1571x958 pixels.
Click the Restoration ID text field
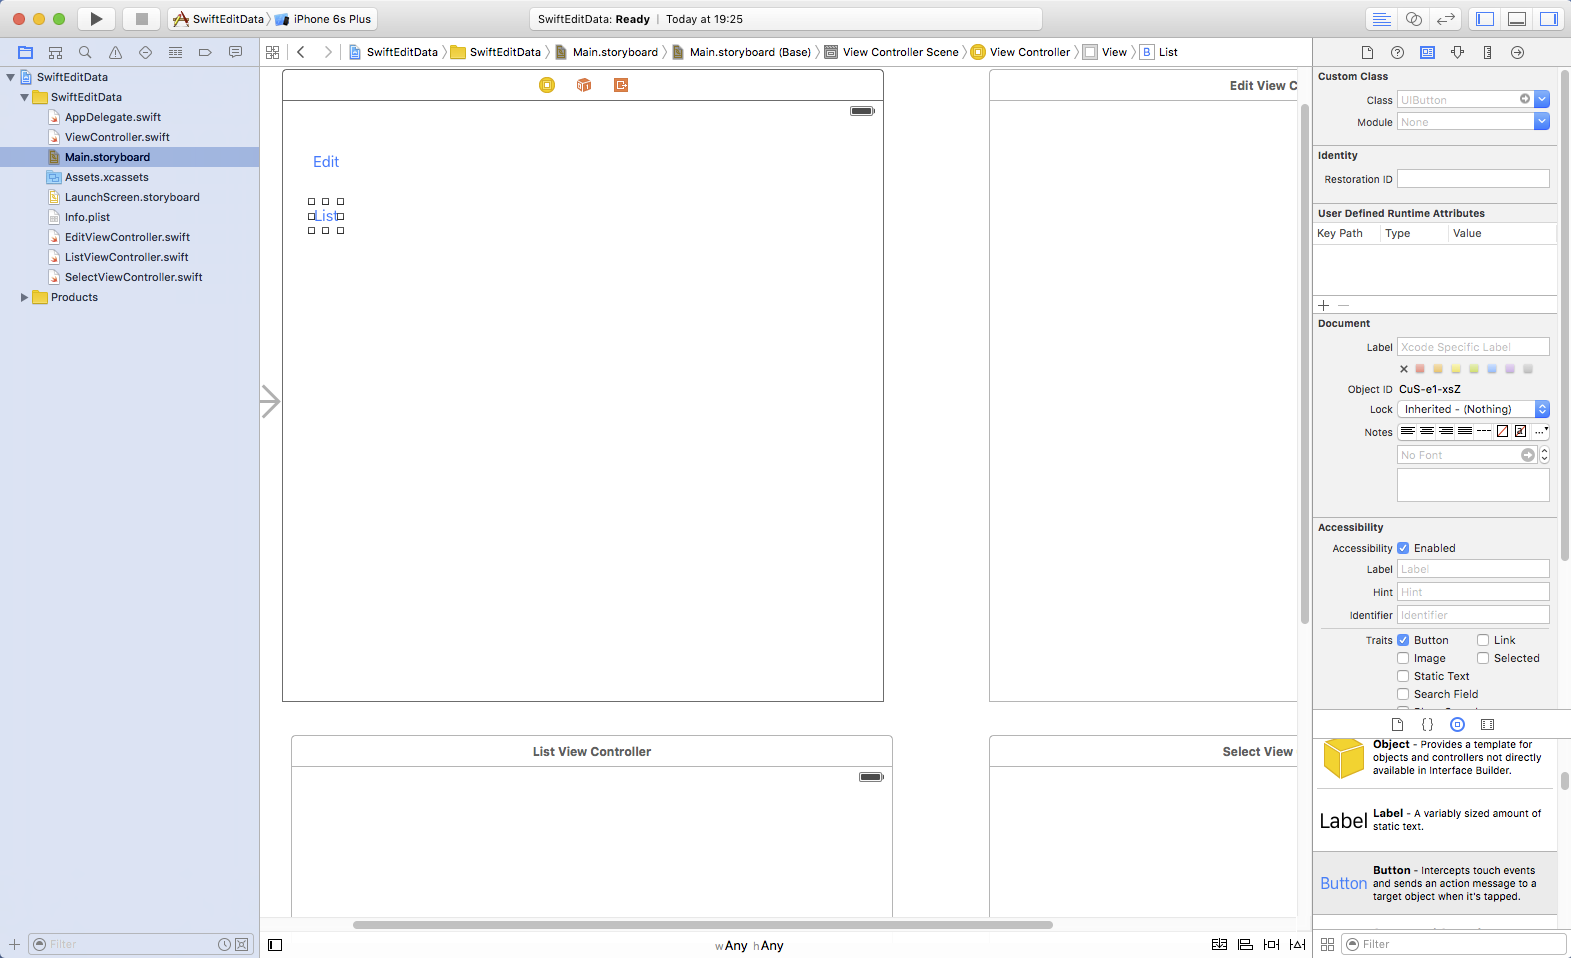point(1472,179)
